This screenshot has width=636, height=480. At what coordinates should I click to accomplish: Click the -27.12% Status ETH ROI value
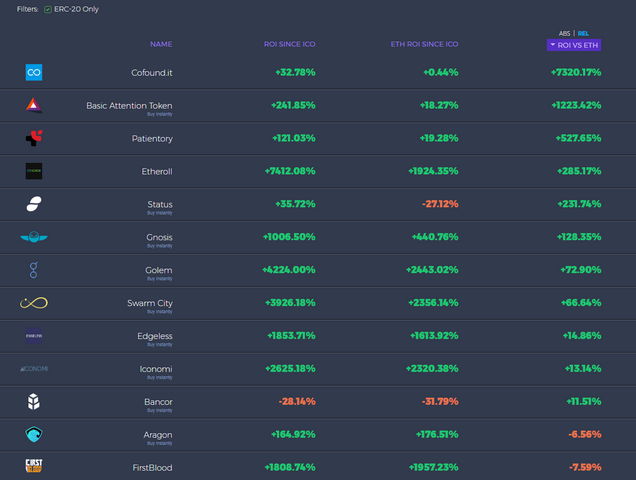pyautogui.click(x=440, y=204)
